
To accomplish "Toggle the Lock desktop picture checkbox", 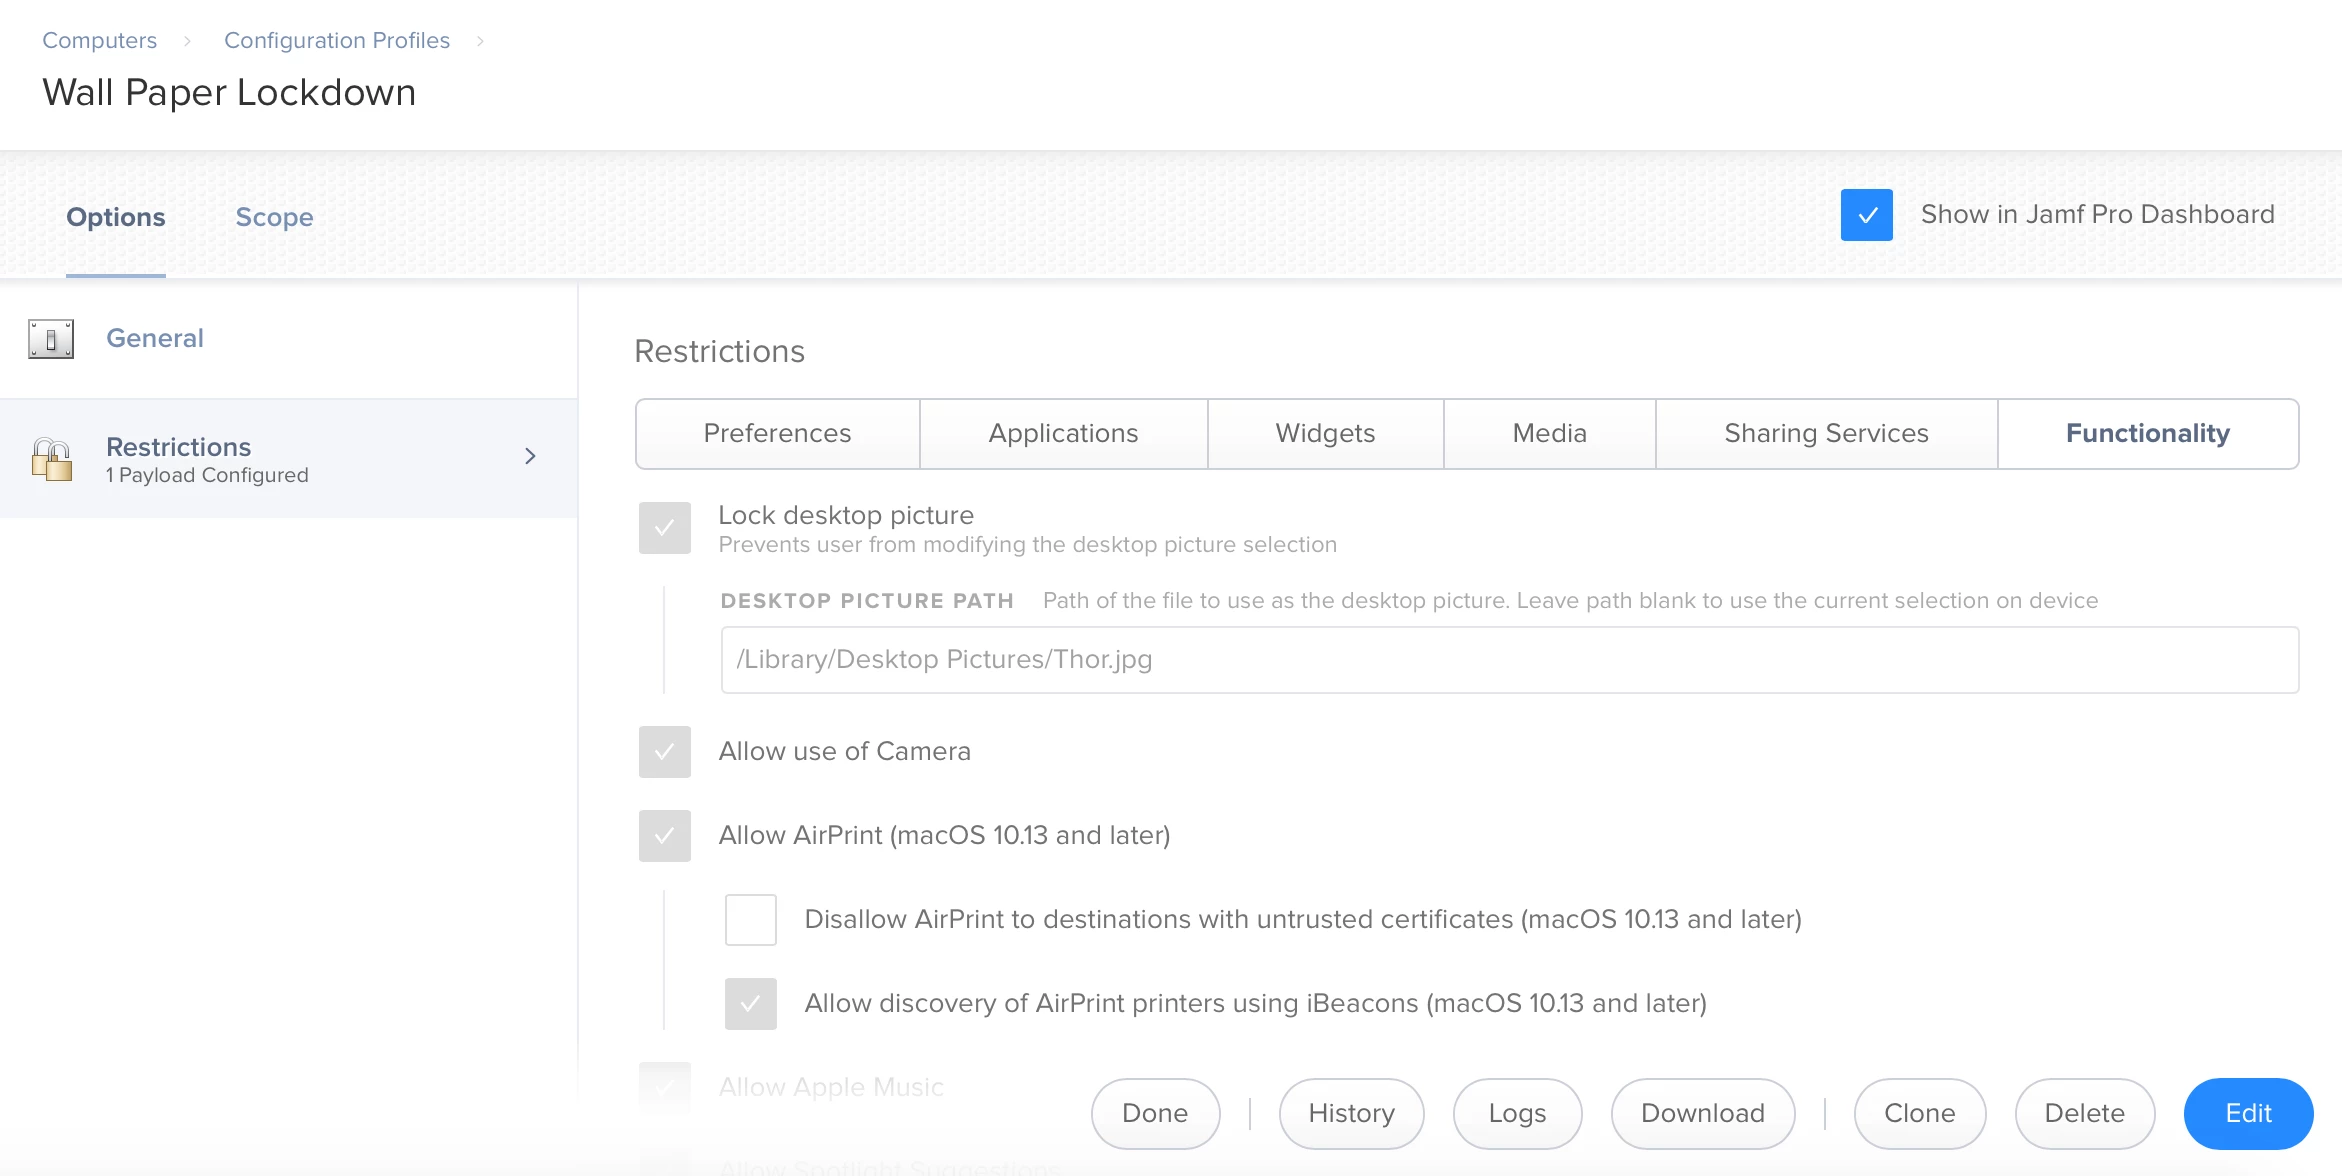I will pyautogui.click(x=665, y=528).
